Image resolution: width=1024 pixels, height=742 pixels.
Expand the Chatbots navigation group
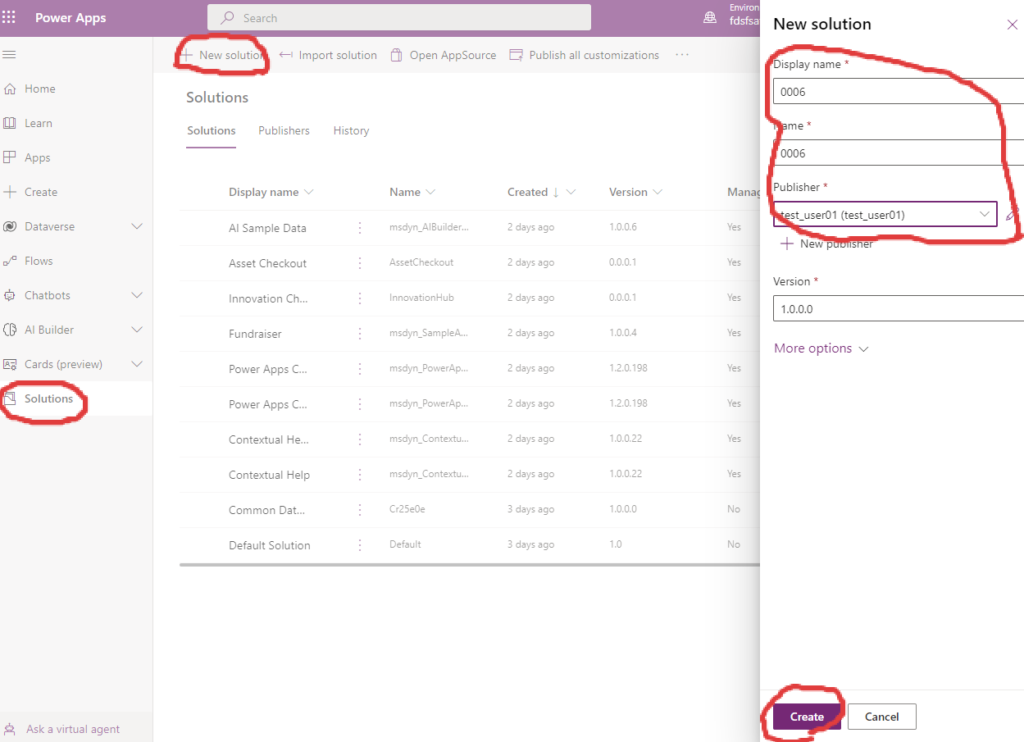pyautogui.click(x=137, y=296)
